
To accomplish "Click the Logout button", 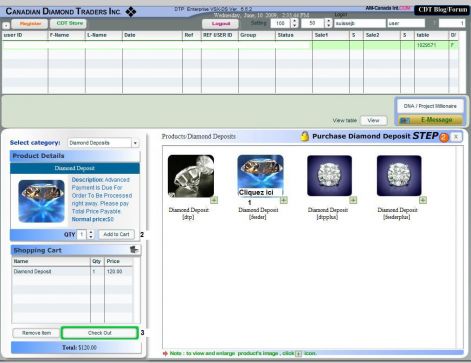I will pos(221,24).
